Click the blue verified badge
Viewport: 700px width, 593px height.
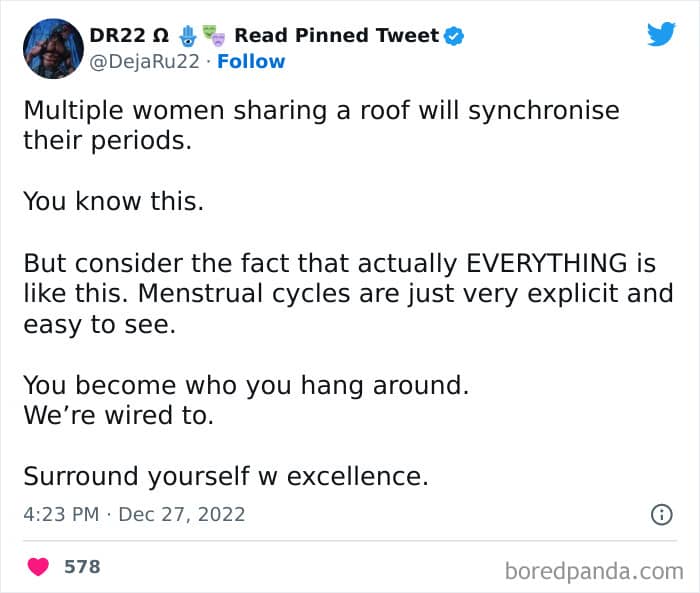[x=454, y=36]
